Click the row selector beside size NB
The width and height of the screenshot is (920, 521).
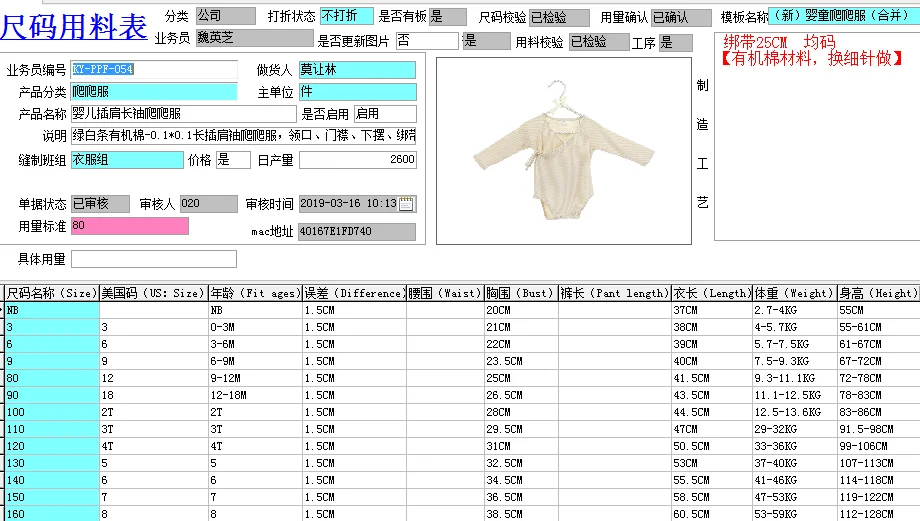(x=2, y=310)
